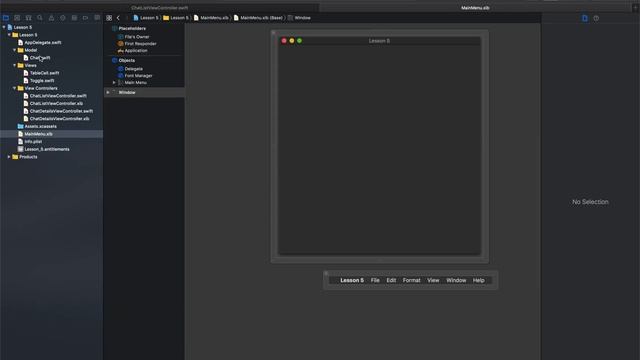Screen dimensions: 640x360
Task: Click MainMenu.xib in the jump bar
Action: tap(211, 18)
